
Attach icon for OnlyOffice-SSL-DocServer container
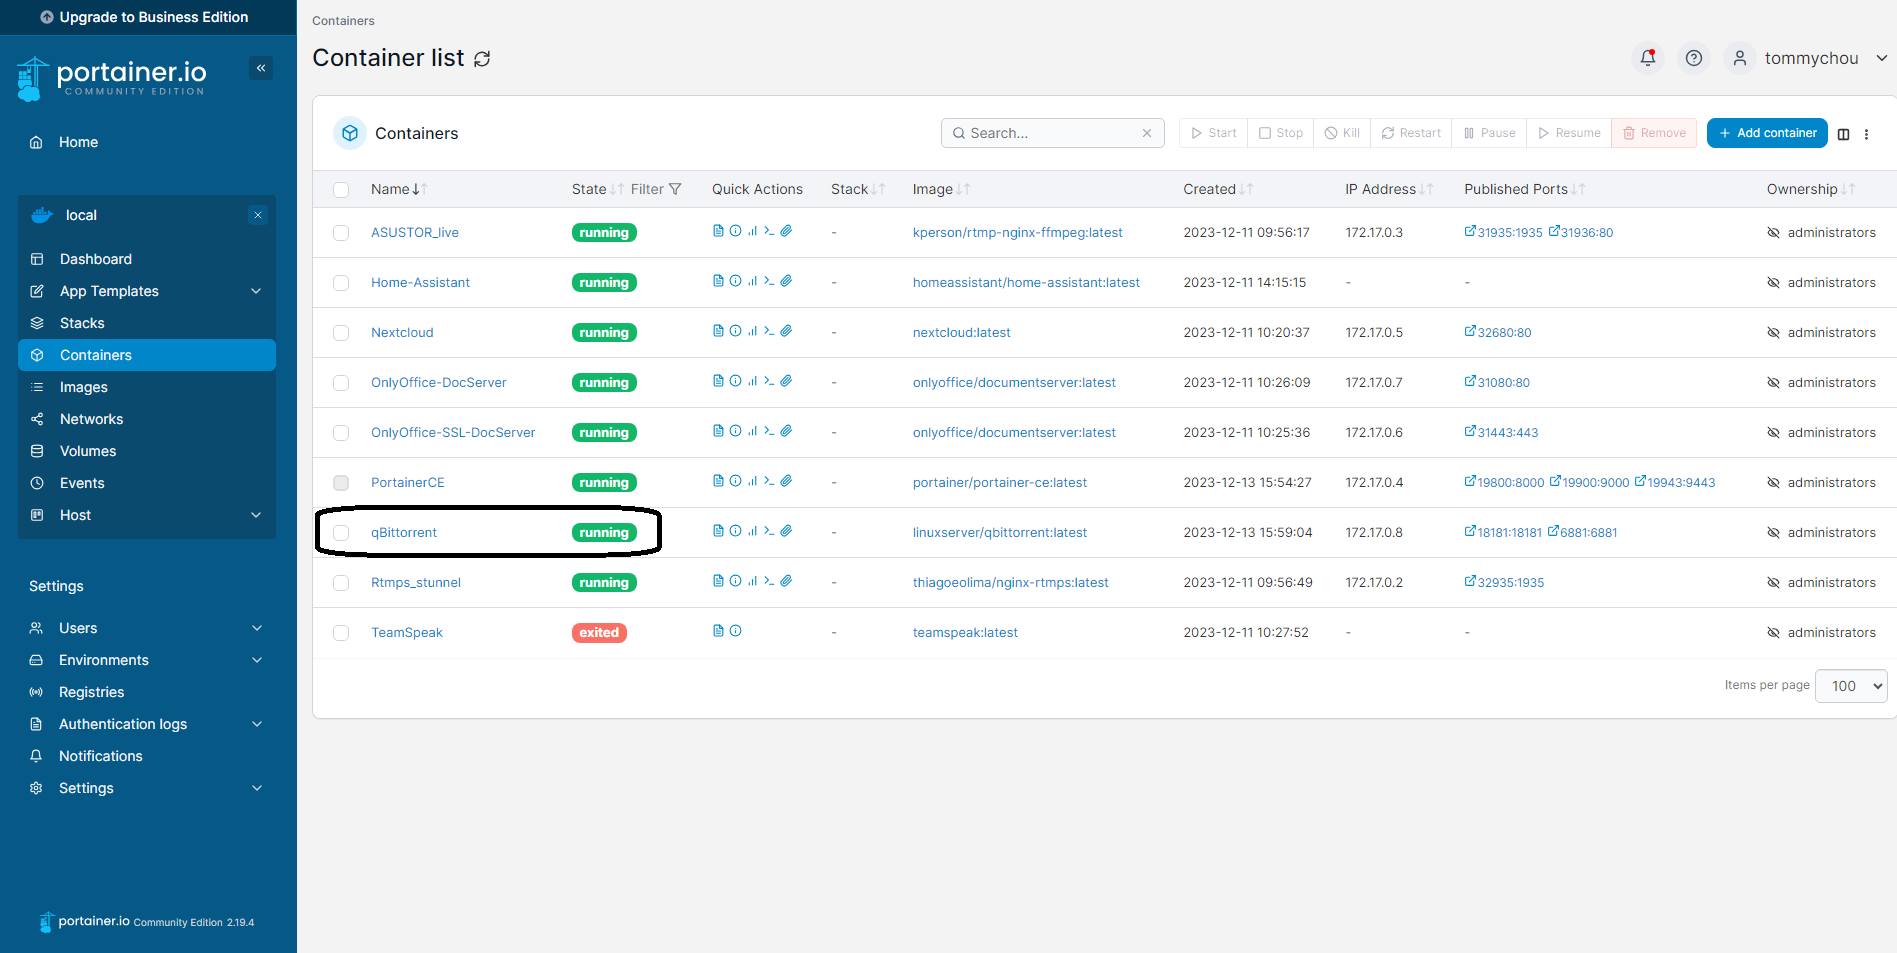coord(787,431)
